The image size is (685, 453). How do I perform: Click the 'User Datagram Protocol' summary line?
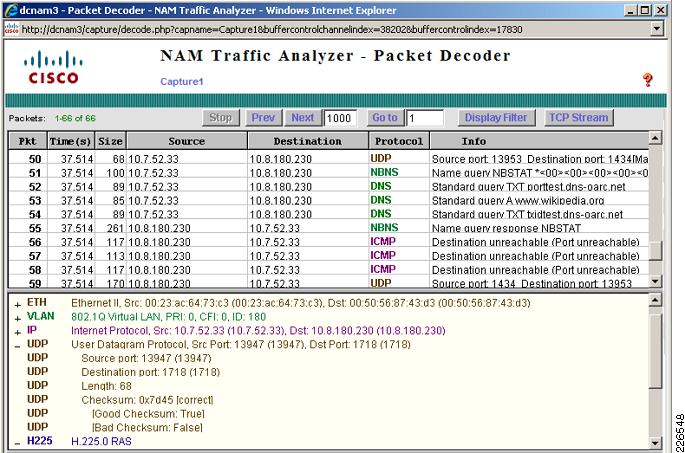click(x=241, y=345)
